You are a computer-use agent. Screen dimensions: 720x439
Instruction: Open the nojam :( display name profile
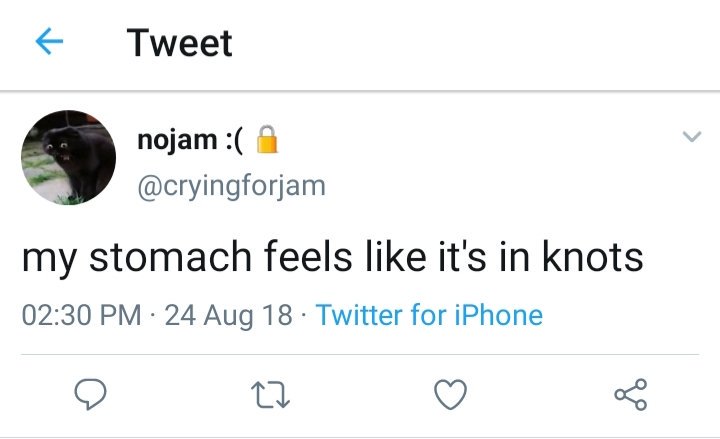[190, 140]
